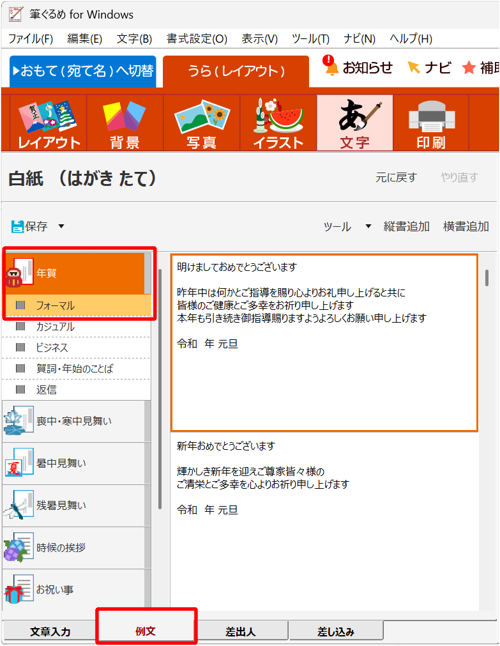Select the 賀詞・年始のことば subcategory

tap(78, 369)
